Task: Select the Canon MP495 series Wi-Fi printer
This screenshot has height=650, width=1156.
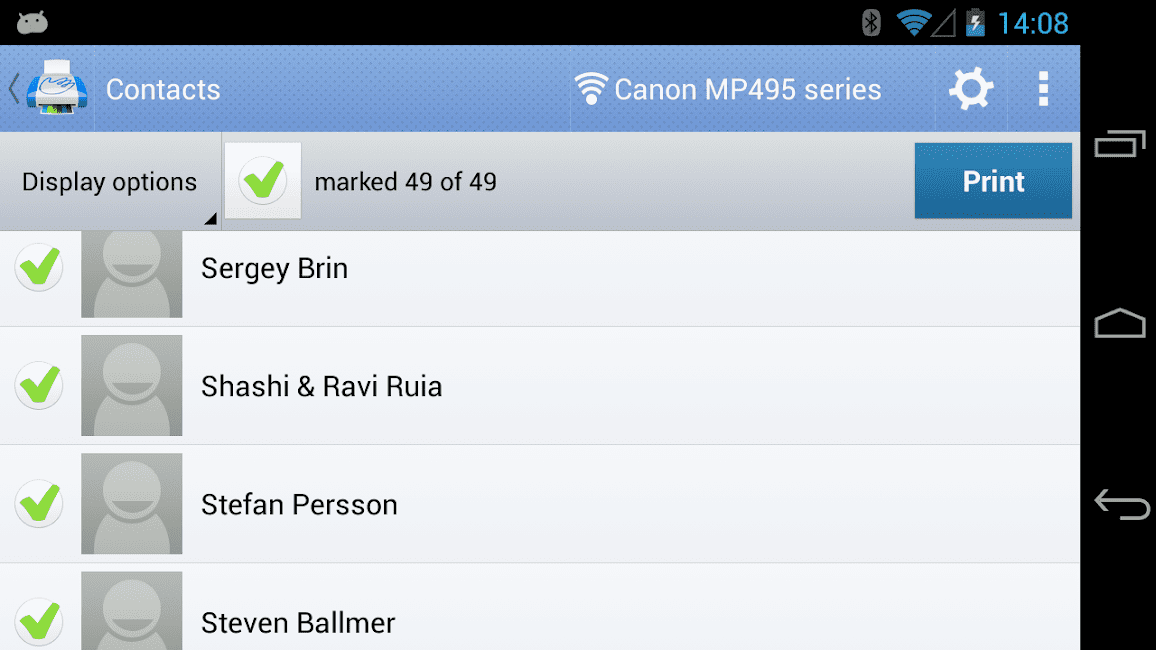Action: tap(728, 89)
